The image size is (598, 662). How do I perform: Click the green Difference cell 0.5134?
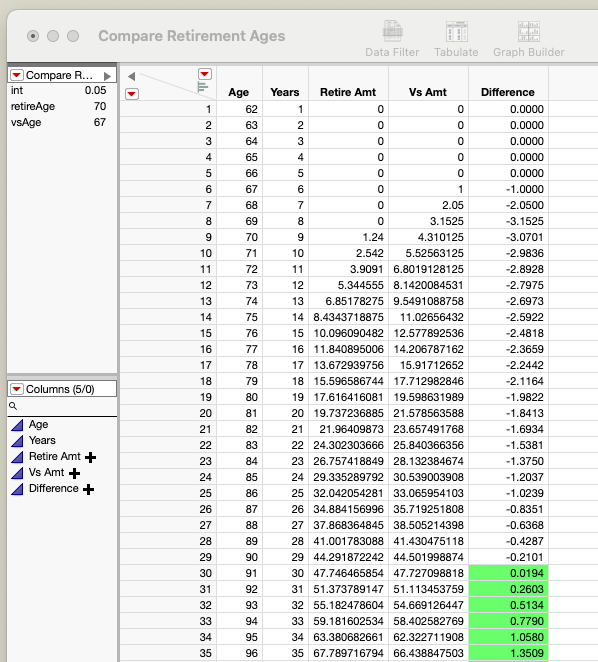click(508, 605)
